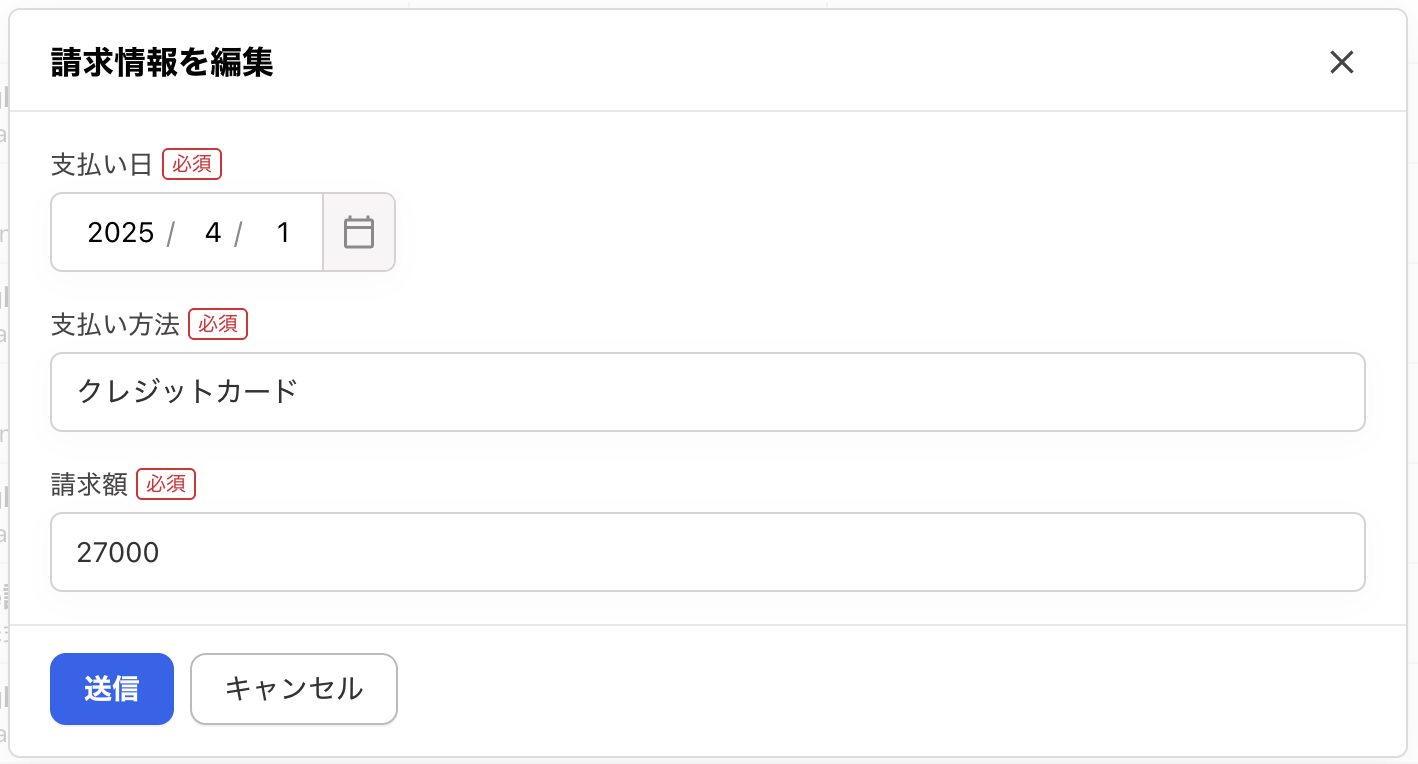Select the day segment showing 1
The height and width of the screenshot is (764, 1418).
click(283, 233)
